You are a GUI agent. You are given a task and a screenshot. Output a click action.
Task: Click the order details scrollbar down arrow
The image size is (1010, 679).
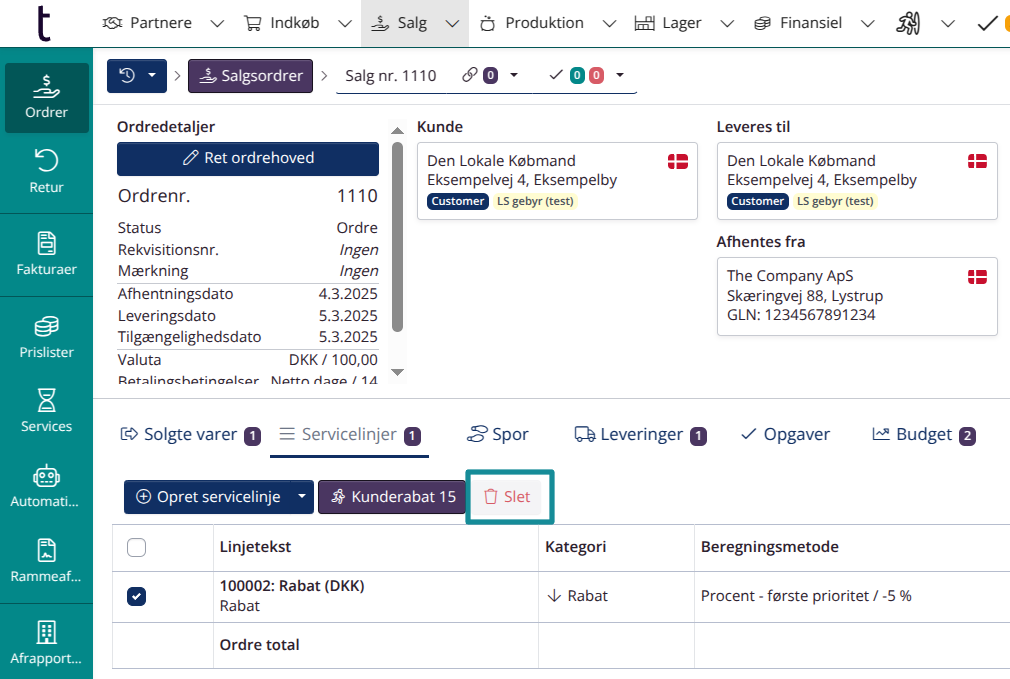pyautogui.click(x=397, y=372)
